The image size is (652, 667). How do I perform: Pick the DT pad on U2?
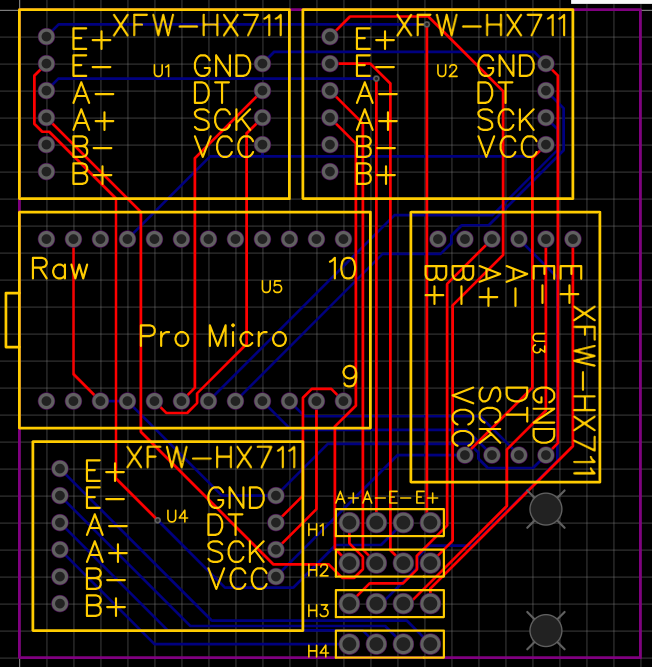[546, 91]
